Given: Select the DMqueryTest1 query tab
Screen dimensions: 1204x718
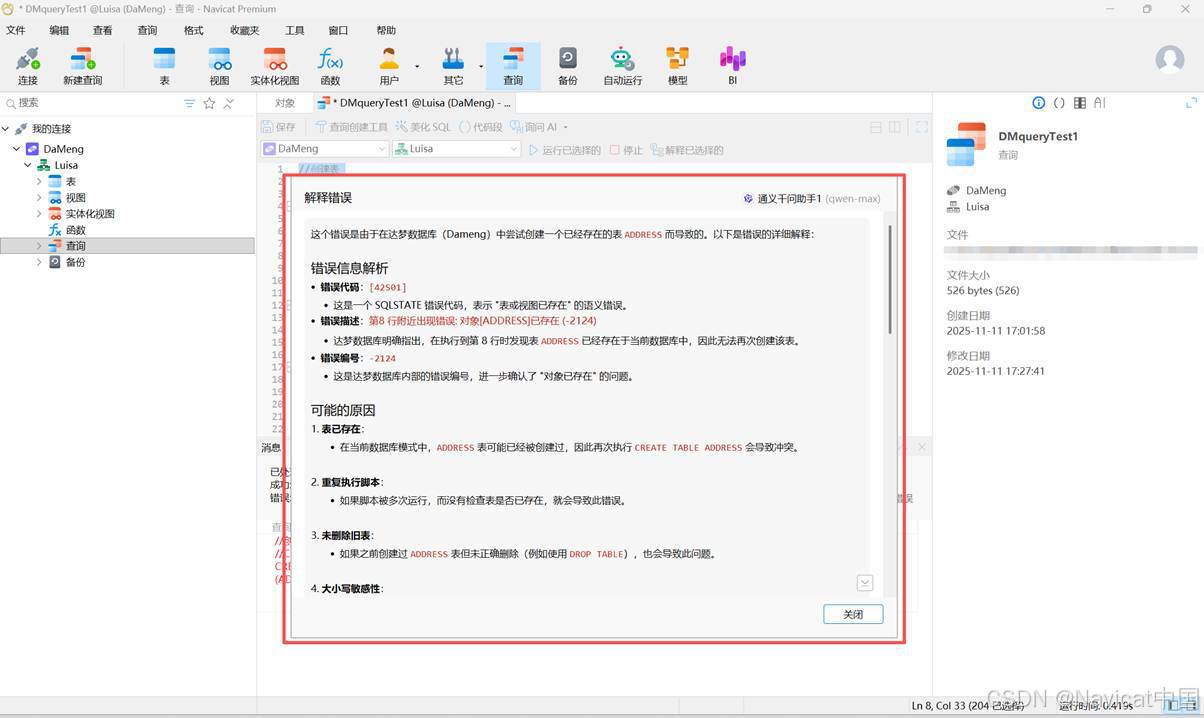Looking at the screenshot, I should click(413, 103).
